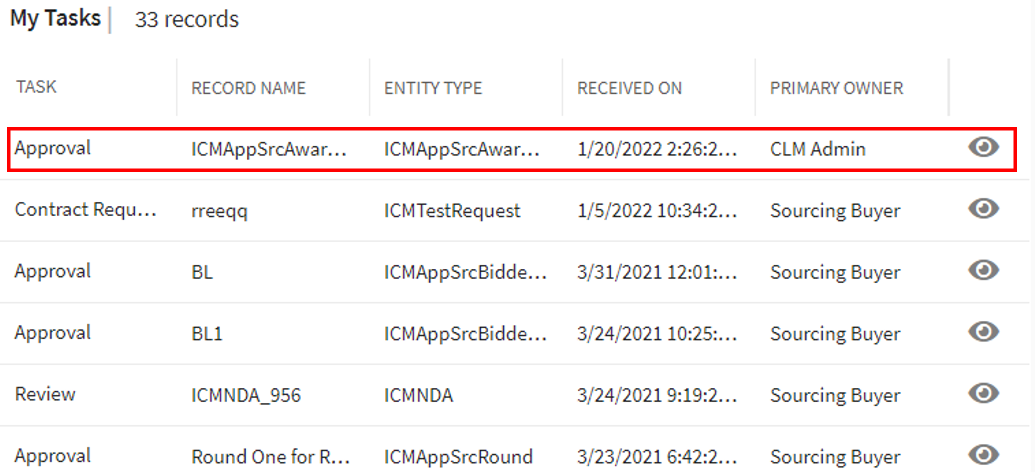Sort by the TASK column header
This screenshot has width=1035, height=472.
[36, 87]
